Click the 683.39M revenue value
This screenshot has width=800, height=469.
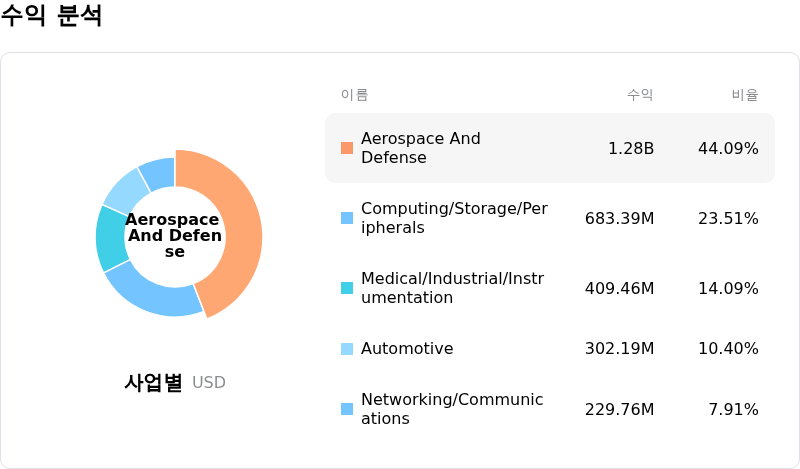[619, 218]
